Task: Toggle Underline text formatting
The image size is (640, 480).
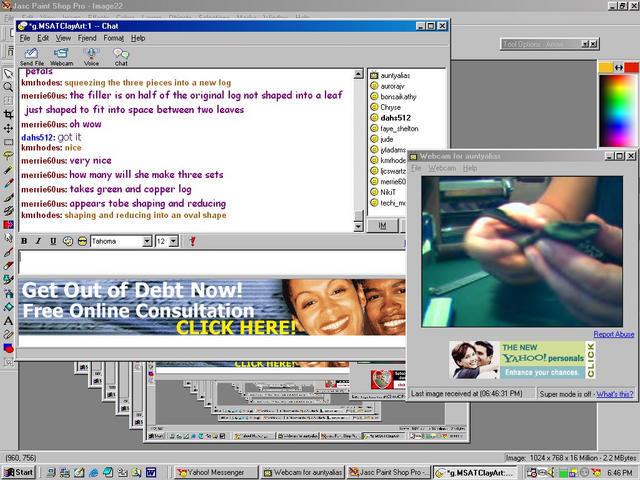Action: pos(53,241)
